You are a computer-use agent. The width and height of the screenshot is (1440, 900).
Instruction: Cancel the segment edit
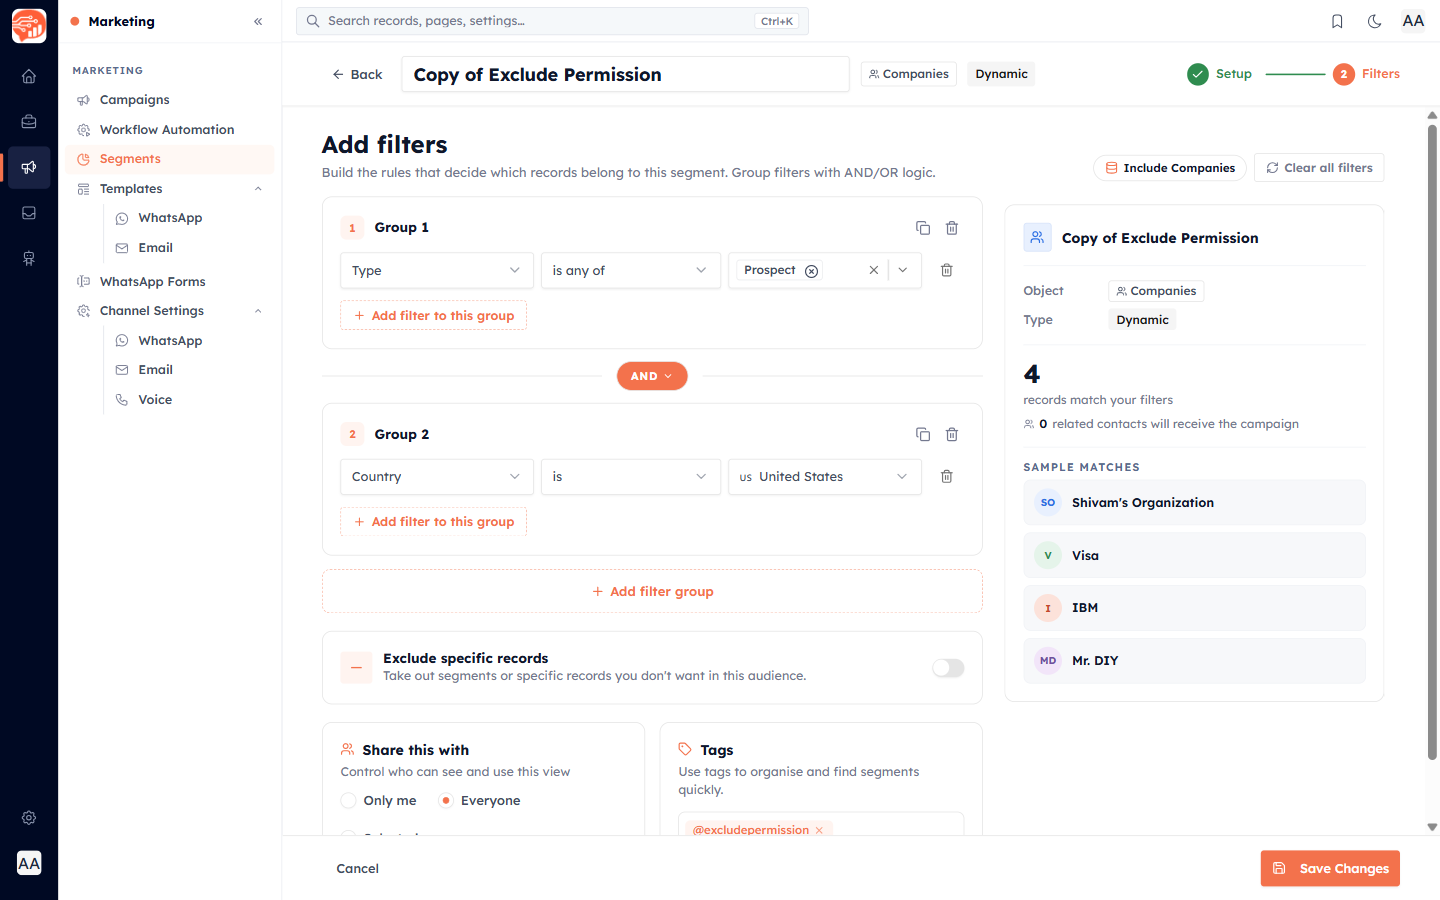point(357,868)
